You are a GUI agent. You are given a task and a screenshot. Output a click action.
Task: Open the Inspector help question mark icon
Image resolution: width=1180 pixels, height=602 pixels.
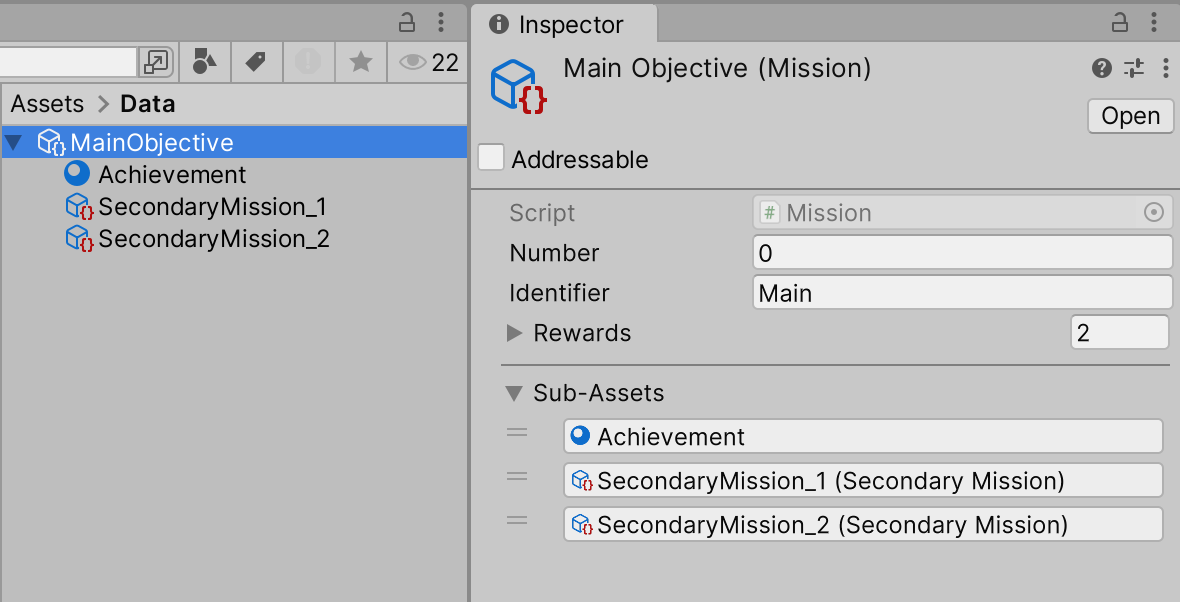point(1102,68)
